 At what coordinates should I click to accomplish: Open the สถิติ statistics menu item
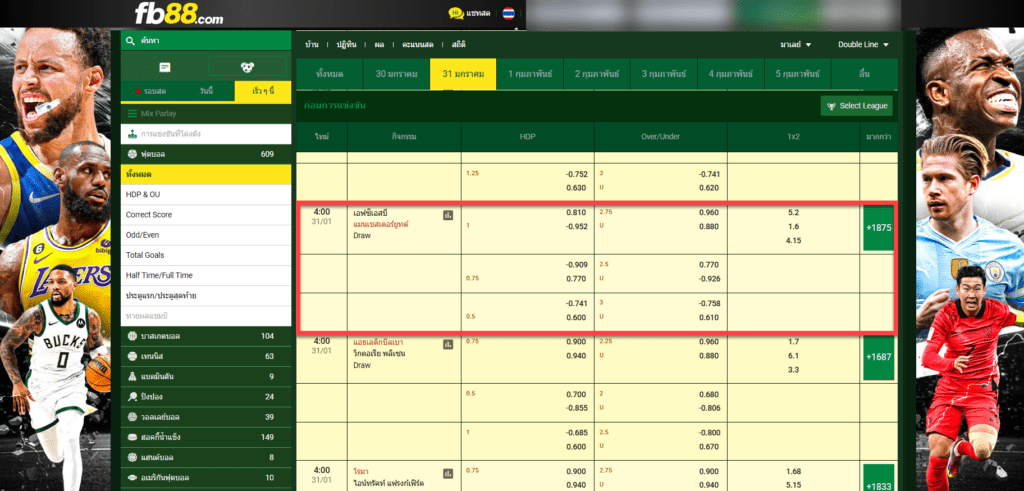tap(458, 45)
